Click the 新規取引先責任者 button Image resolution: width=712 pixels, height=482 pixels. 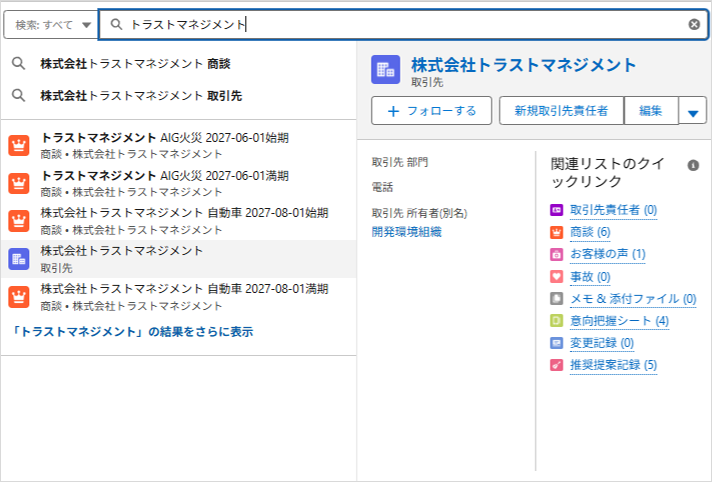tap(561, 110)
